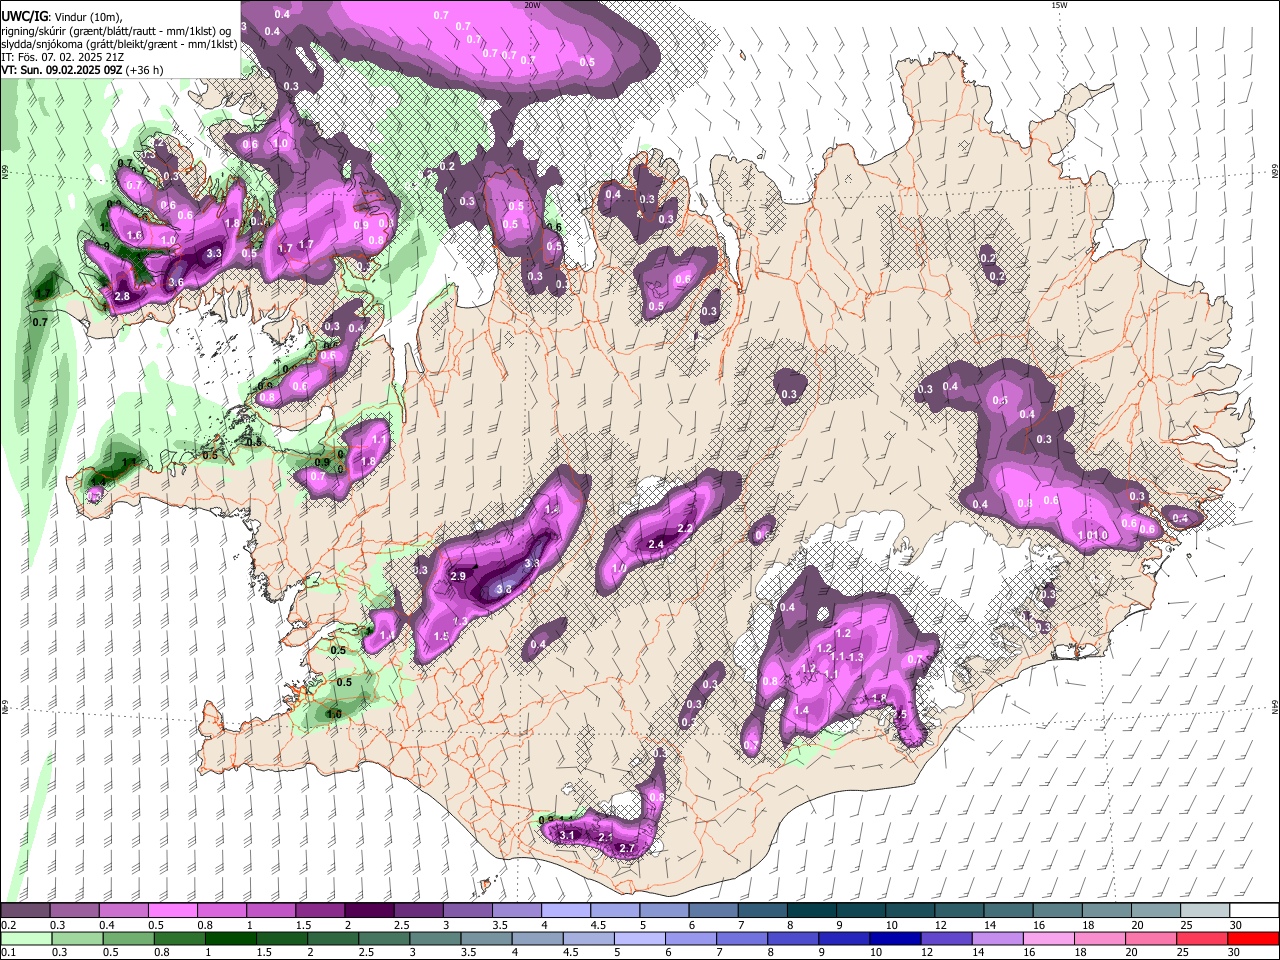
Task: Click the light lavender 4–4.5 snow legend swatch
Action: coord(565,910)
